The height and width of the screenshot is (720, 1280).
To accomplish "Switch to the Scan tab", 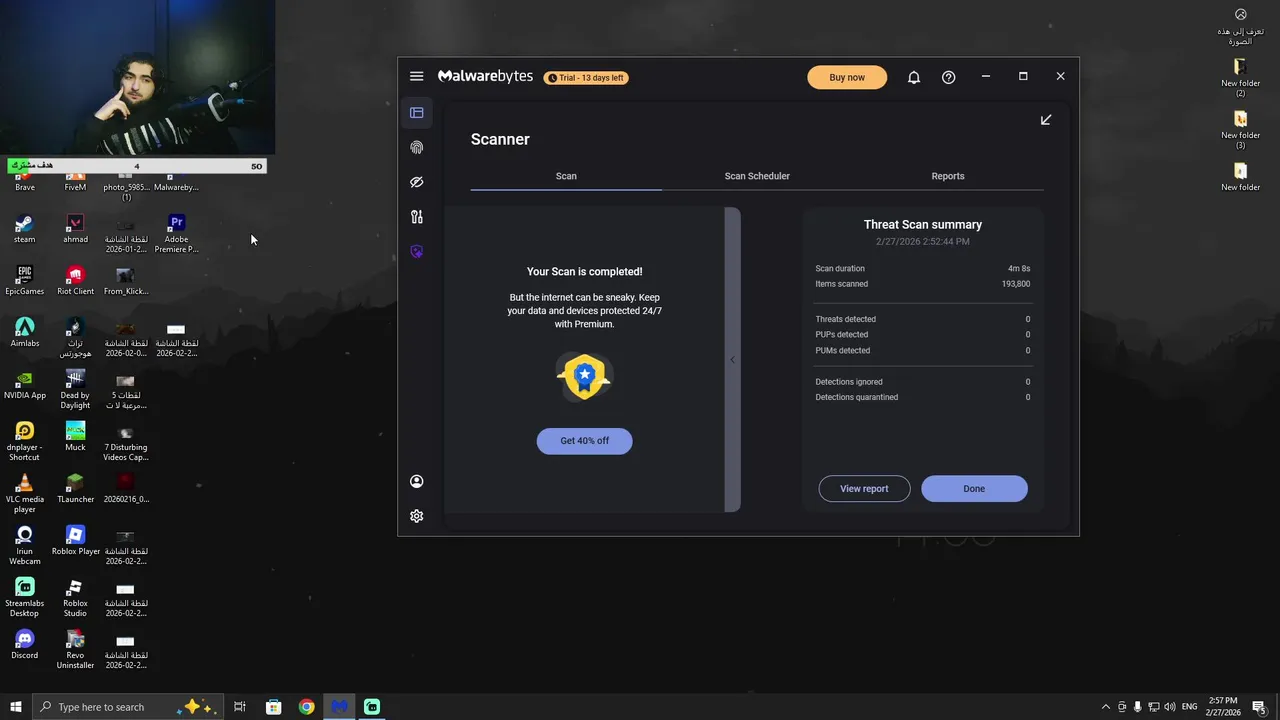I will (x=566, y=176).
